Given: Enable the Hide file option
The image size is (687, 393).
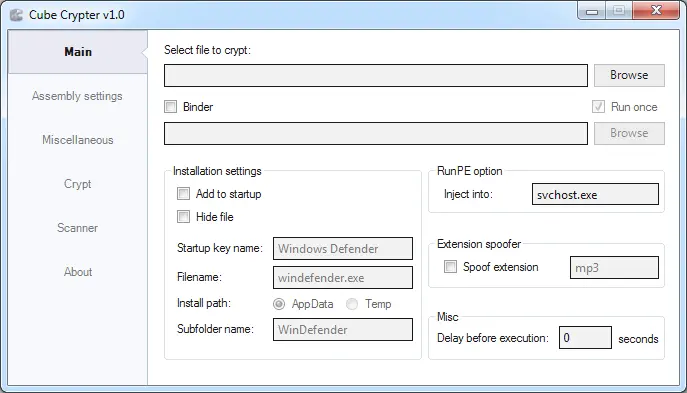Looking at the screenshot, I should 183,216.
